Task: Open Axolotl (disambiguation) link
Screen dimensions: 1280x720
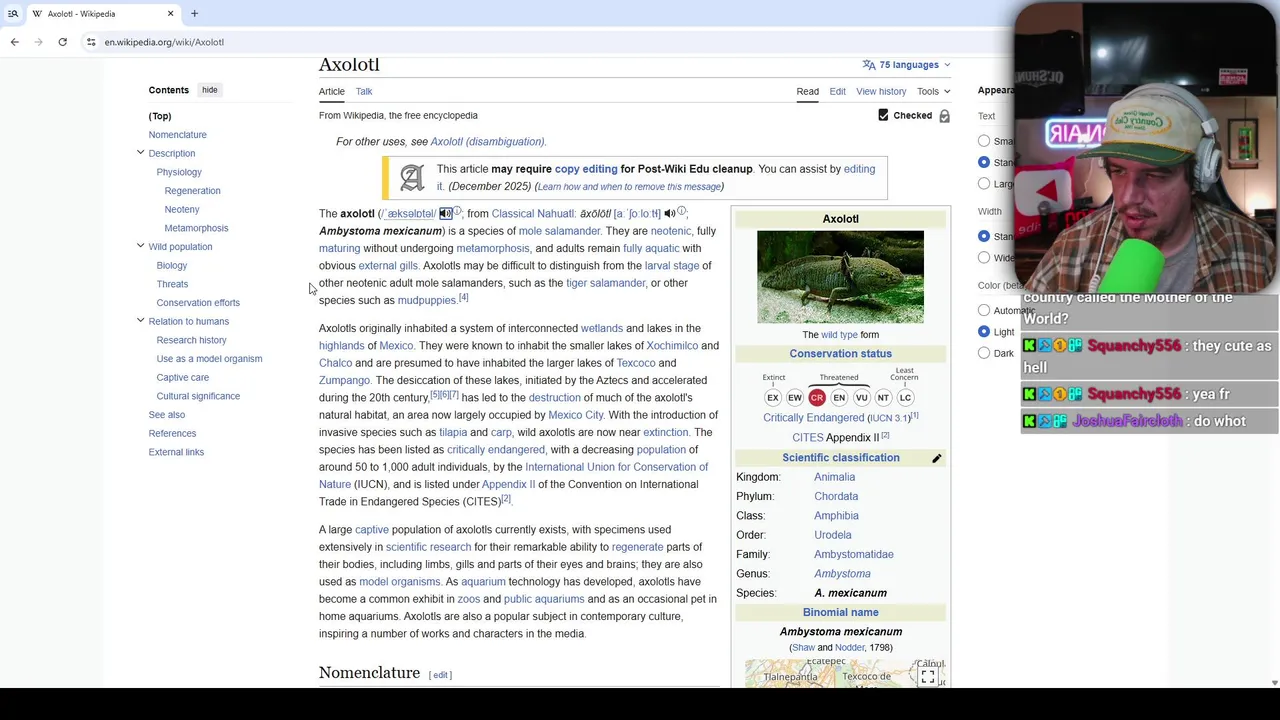Action: click(488, 142)
